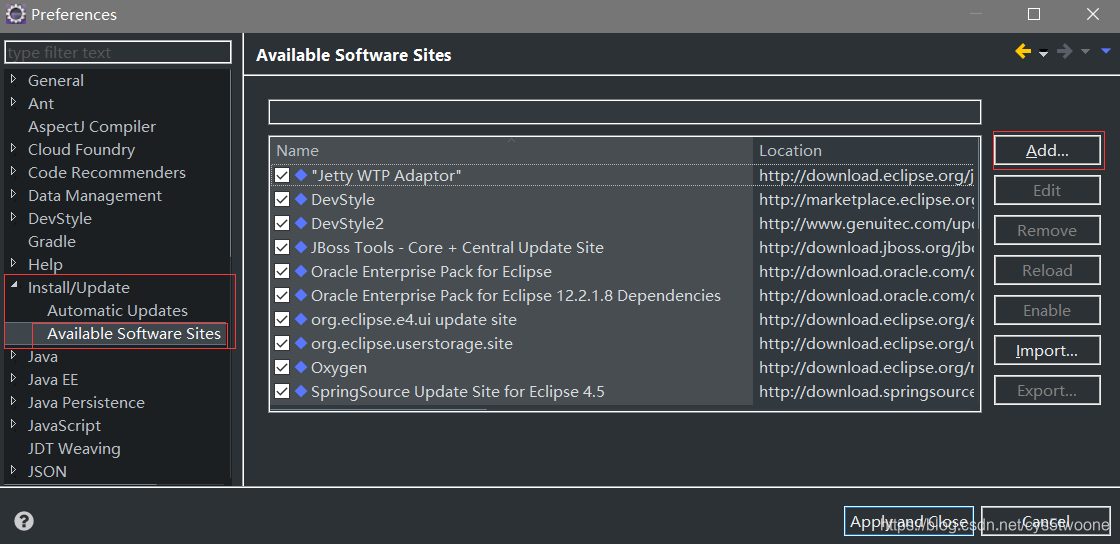Viewport: 1120px width, 544px height.
Task: Uncheck the "Jetty WTP Adaptor" site checkbox
Action: 281,176
